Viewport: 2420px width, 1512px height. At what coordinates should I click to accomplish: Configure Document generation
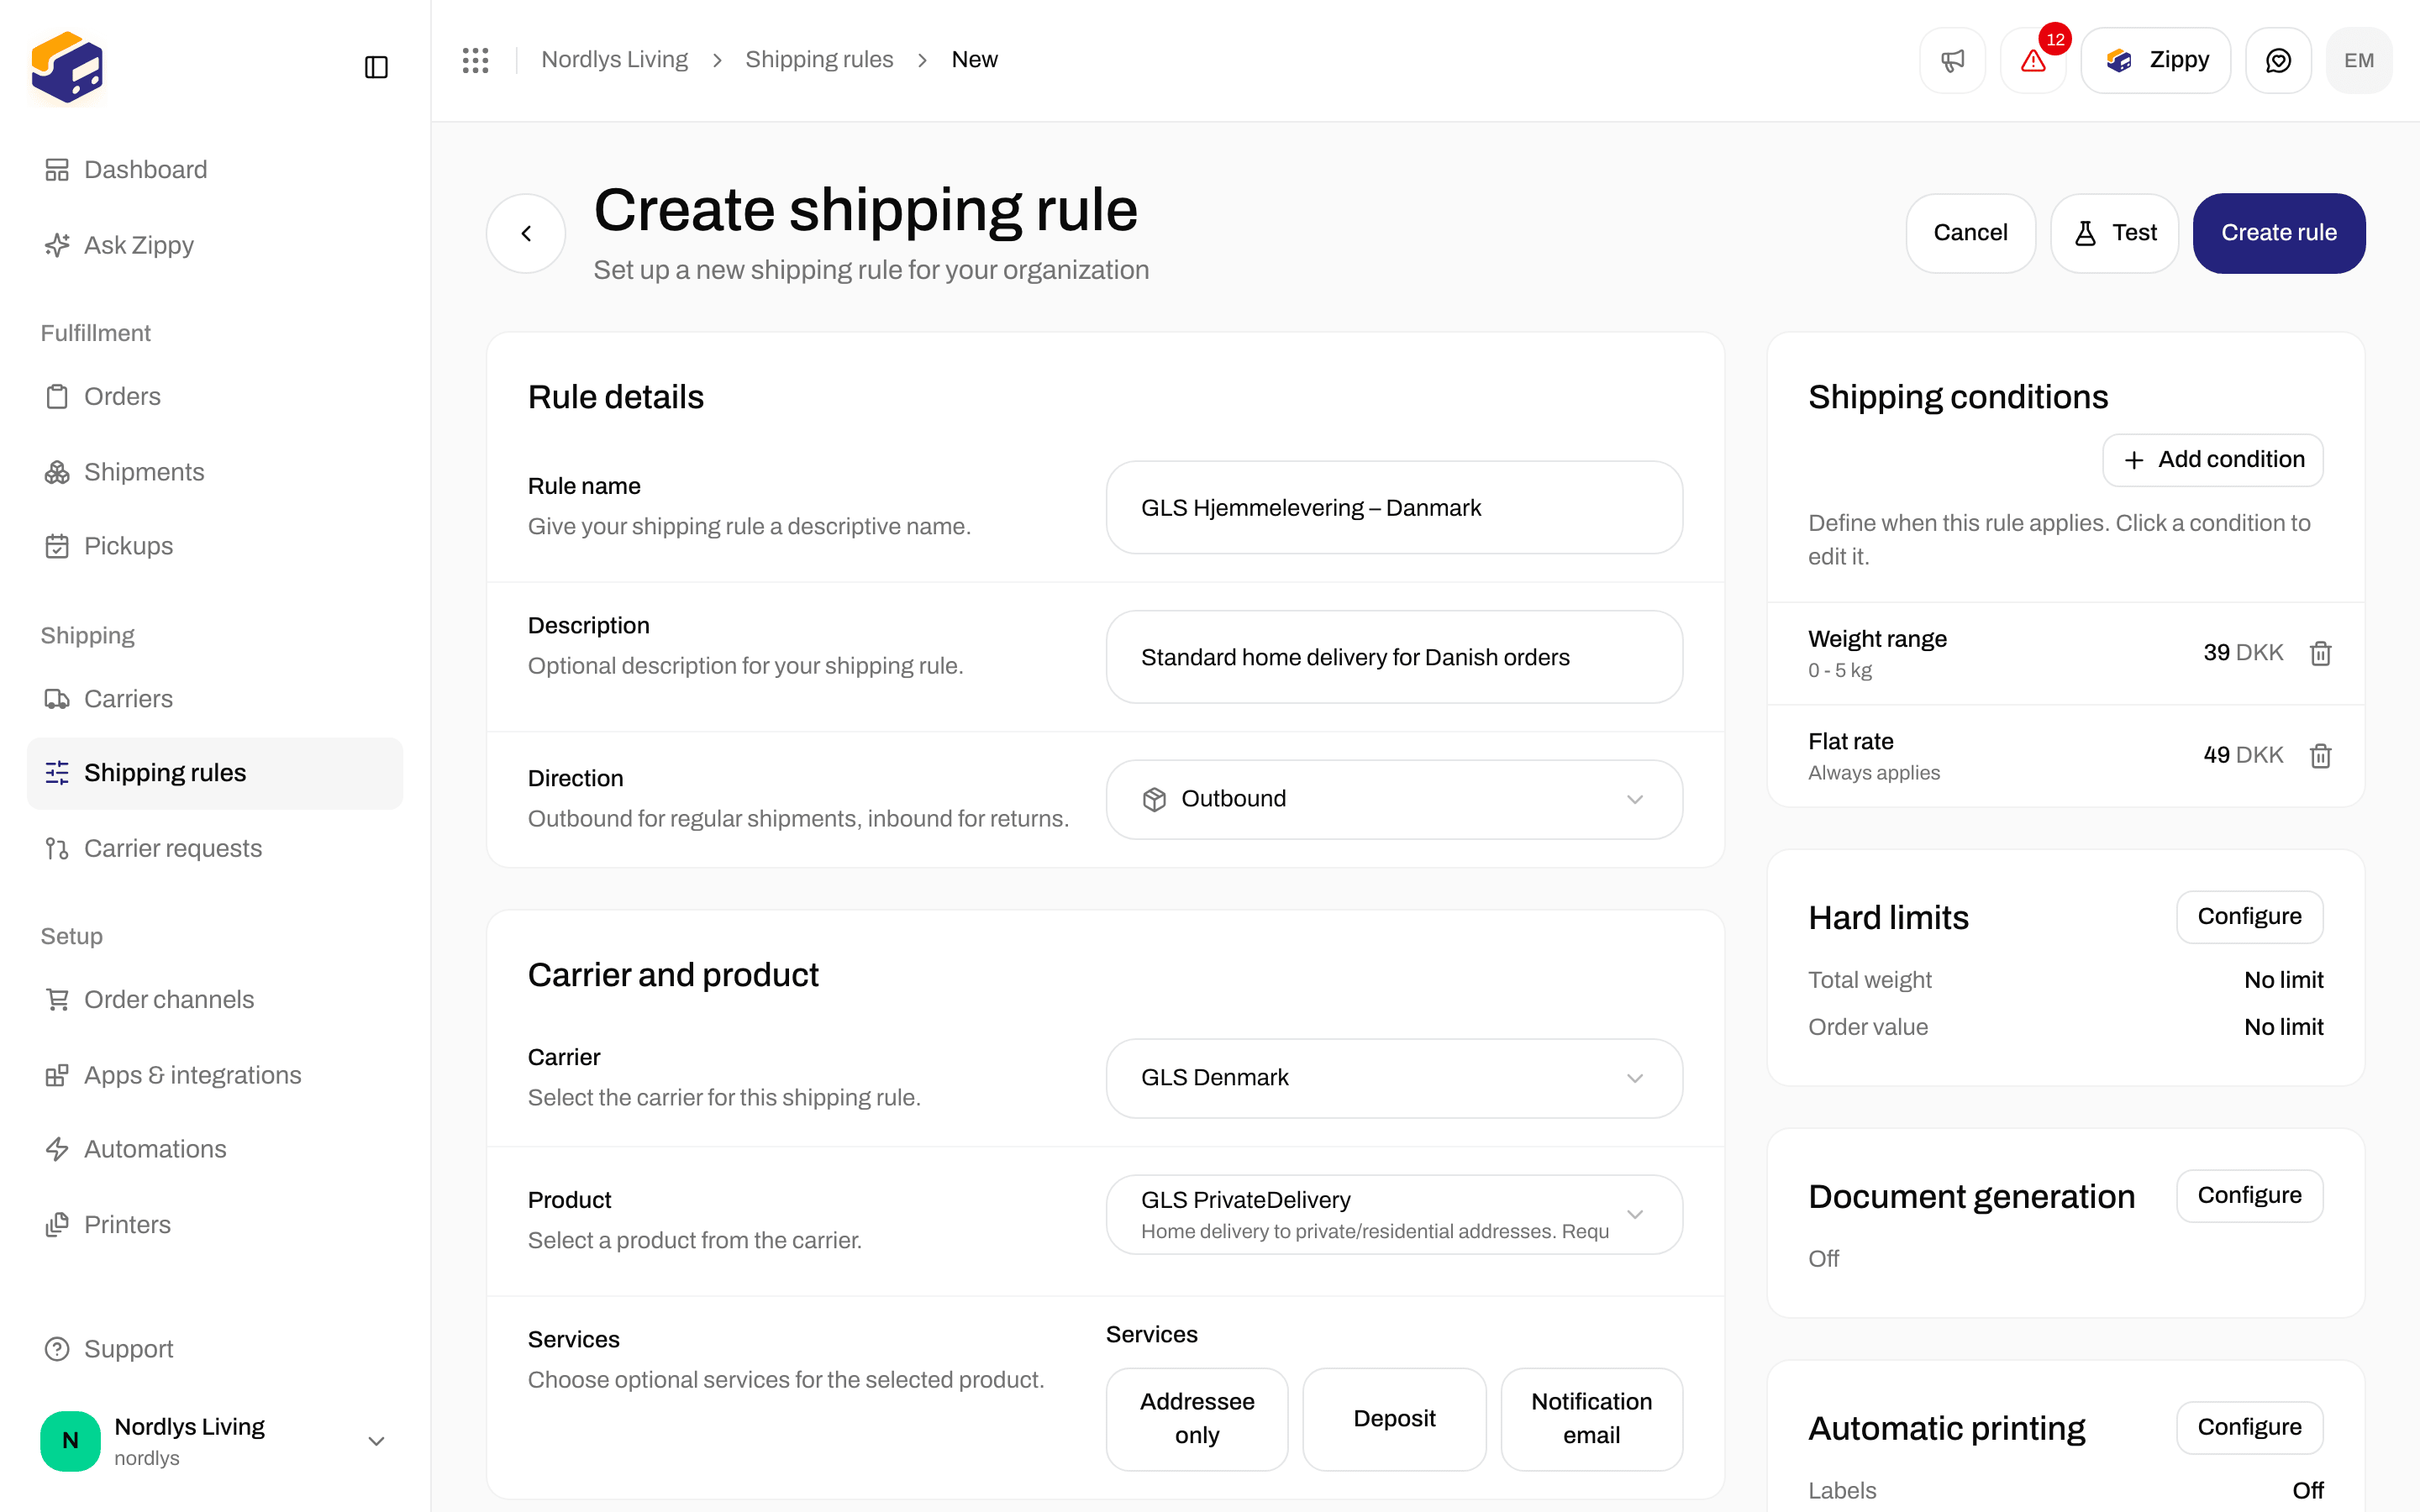[2249, 1196]
